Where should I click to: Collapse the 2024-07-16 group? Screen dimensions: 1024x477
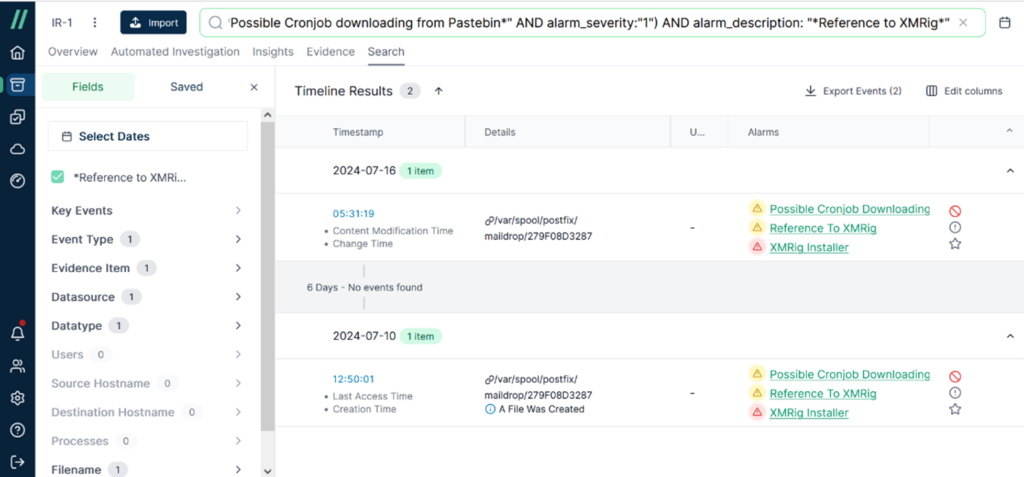point(1010,171)
